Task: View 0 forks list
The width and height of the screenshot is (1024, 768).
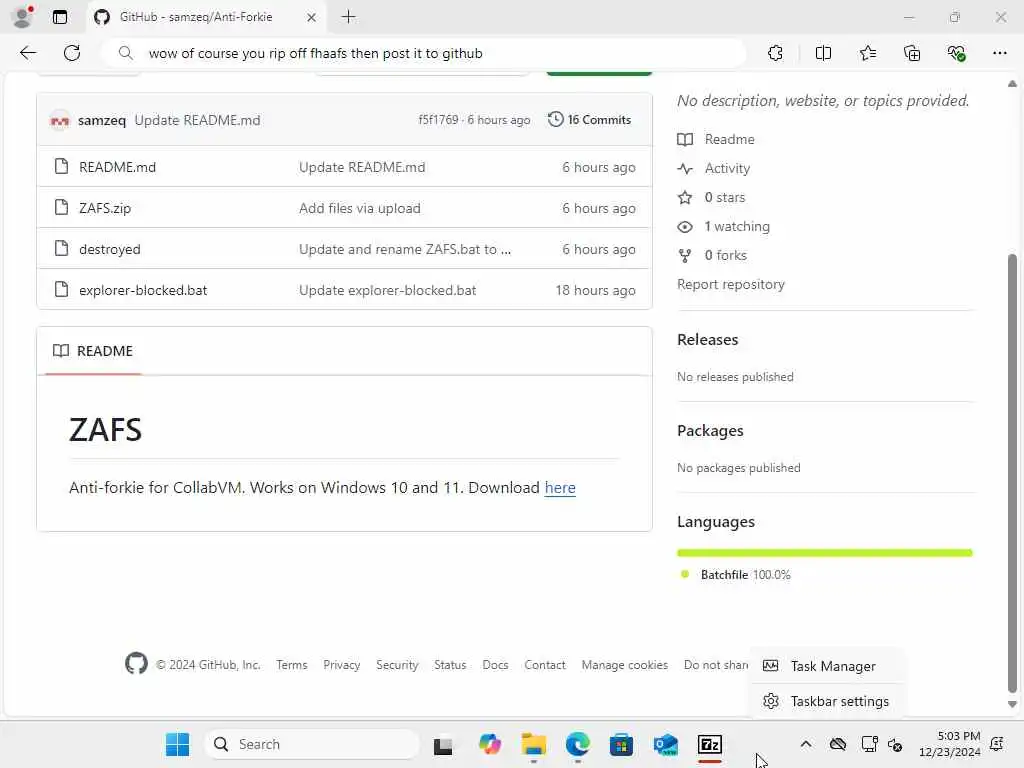Action: pyautogui.click(x=712, y=255)
